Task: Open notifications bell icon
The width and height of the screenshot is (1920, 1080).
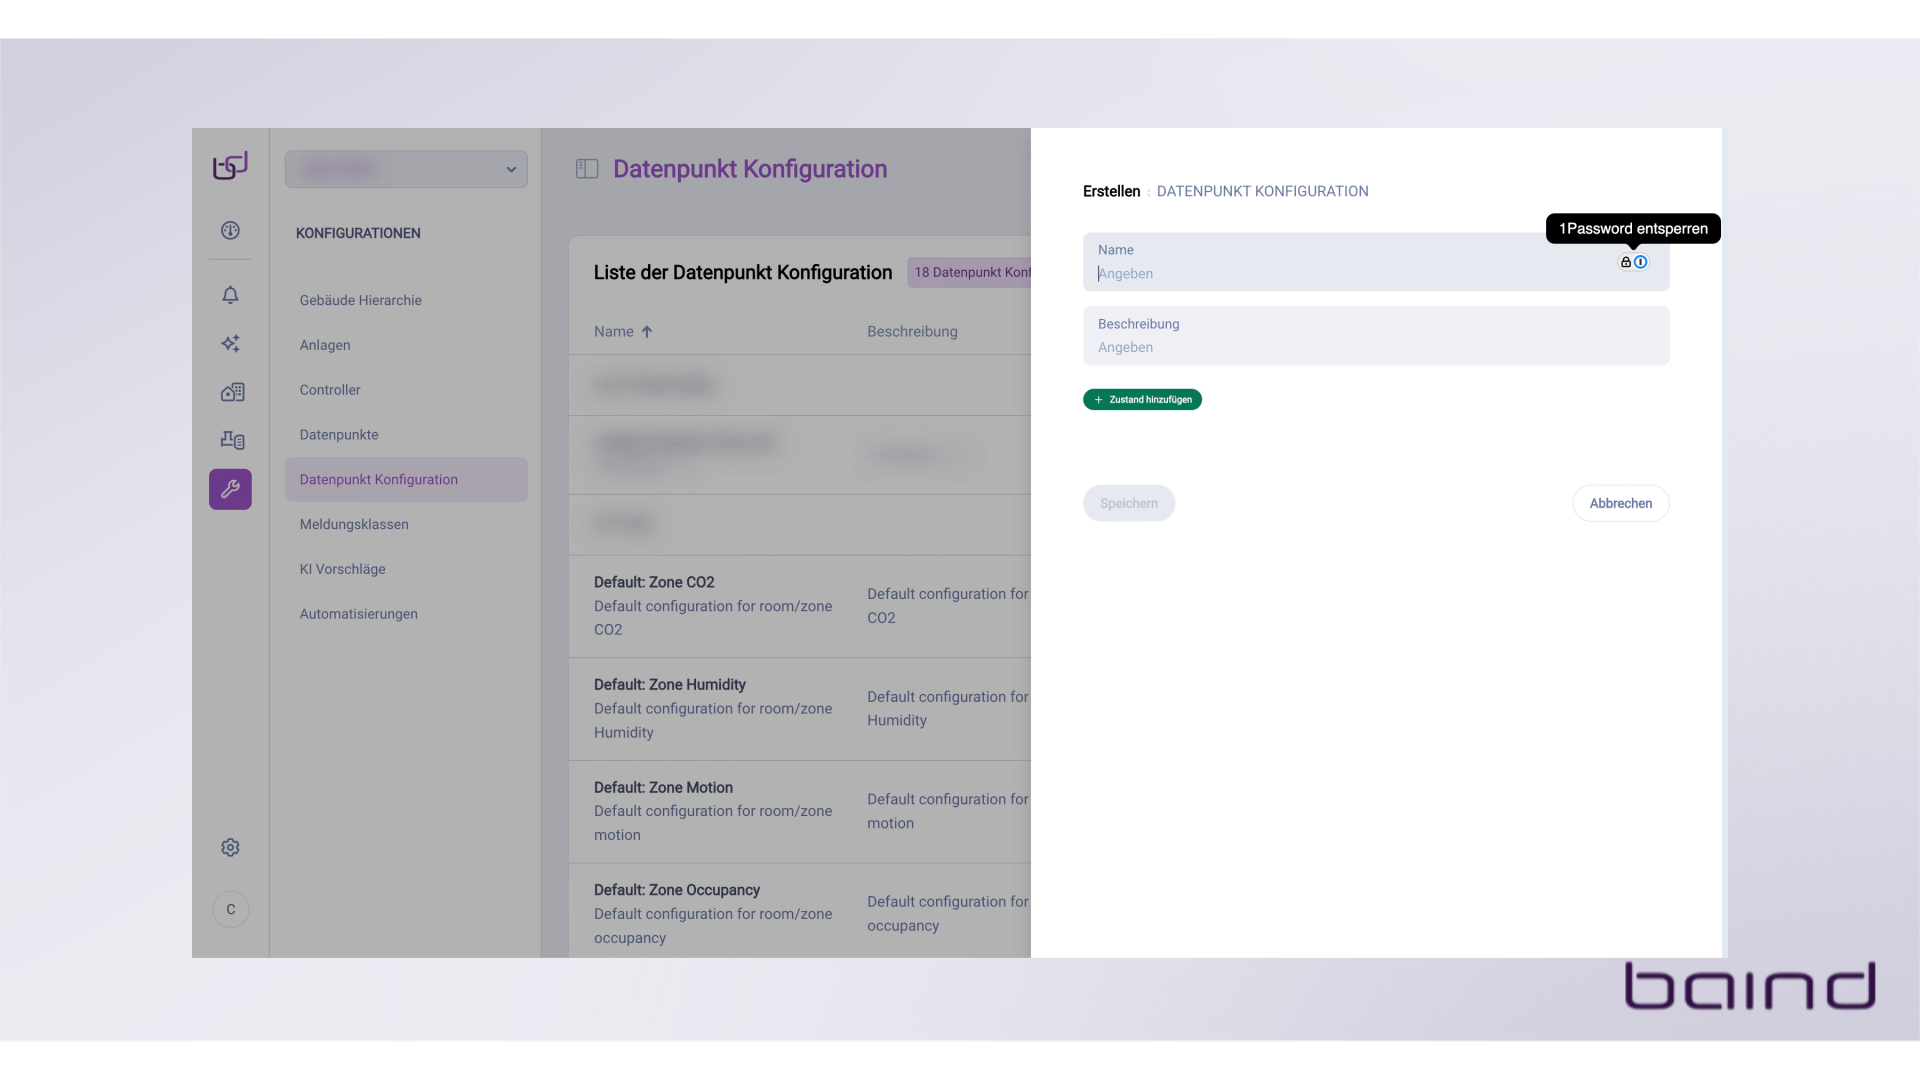Action: click(230, 295)
